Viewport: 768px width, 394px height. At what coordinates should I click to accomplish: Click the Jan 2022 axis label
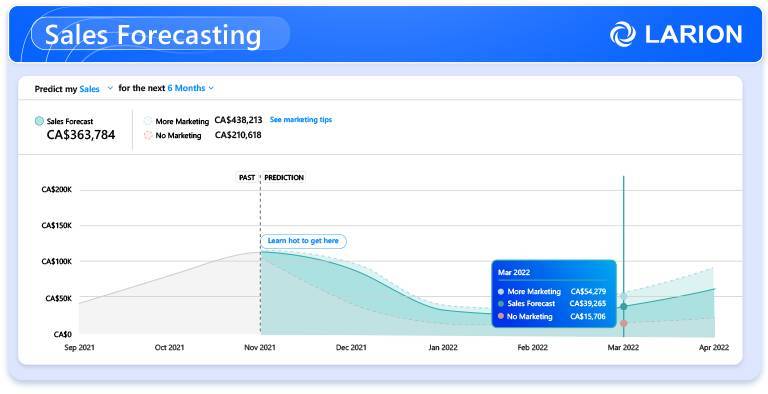click(x=443, y=347)
